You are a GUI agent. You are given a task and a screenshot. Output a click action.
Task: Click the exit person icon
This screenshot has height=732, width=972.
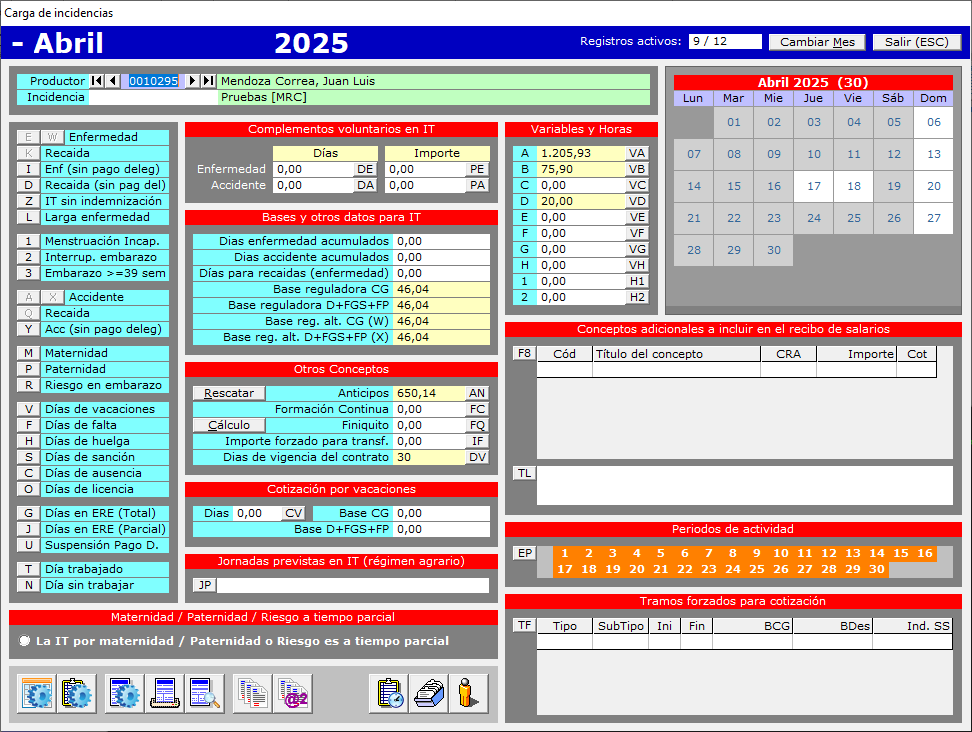468,694
